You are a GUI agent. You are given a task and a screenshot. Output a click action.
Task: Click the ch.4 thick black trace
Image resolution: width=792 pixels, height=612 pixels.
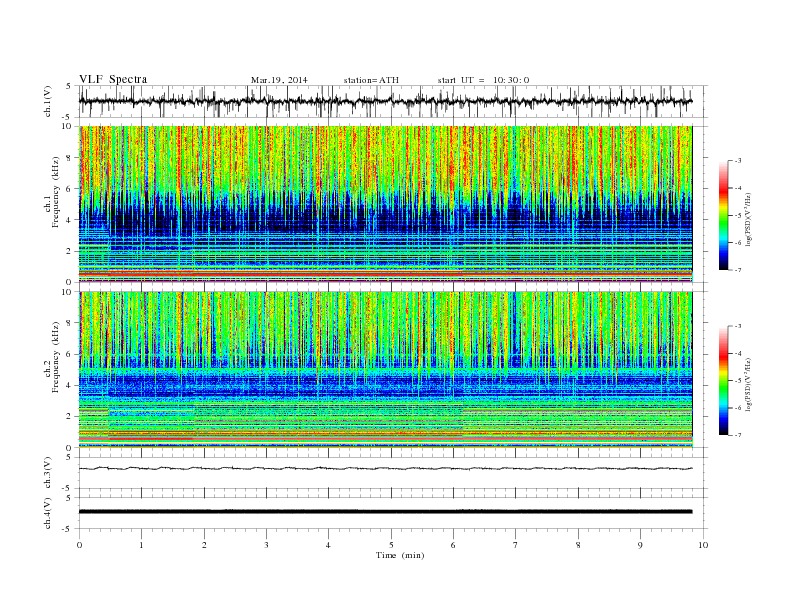(385, 512)
